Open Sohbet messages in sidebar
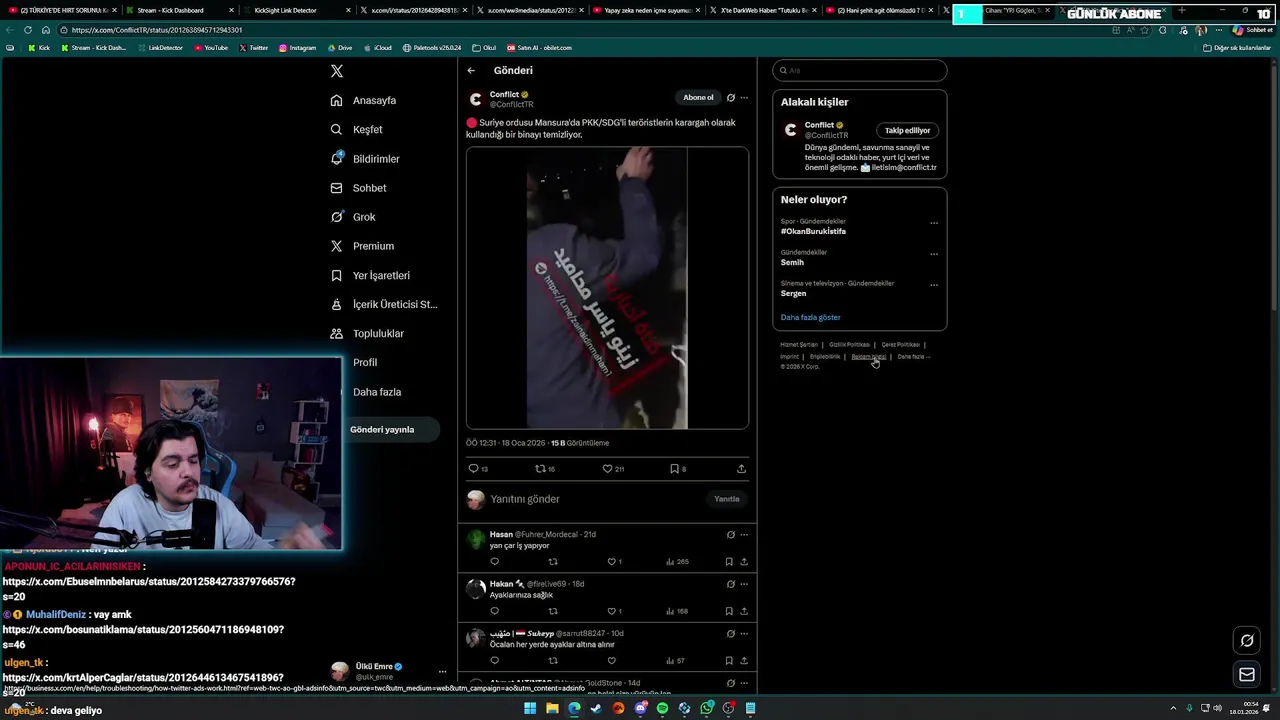This screenshot has width=1280, height=720. coord(358,188)
